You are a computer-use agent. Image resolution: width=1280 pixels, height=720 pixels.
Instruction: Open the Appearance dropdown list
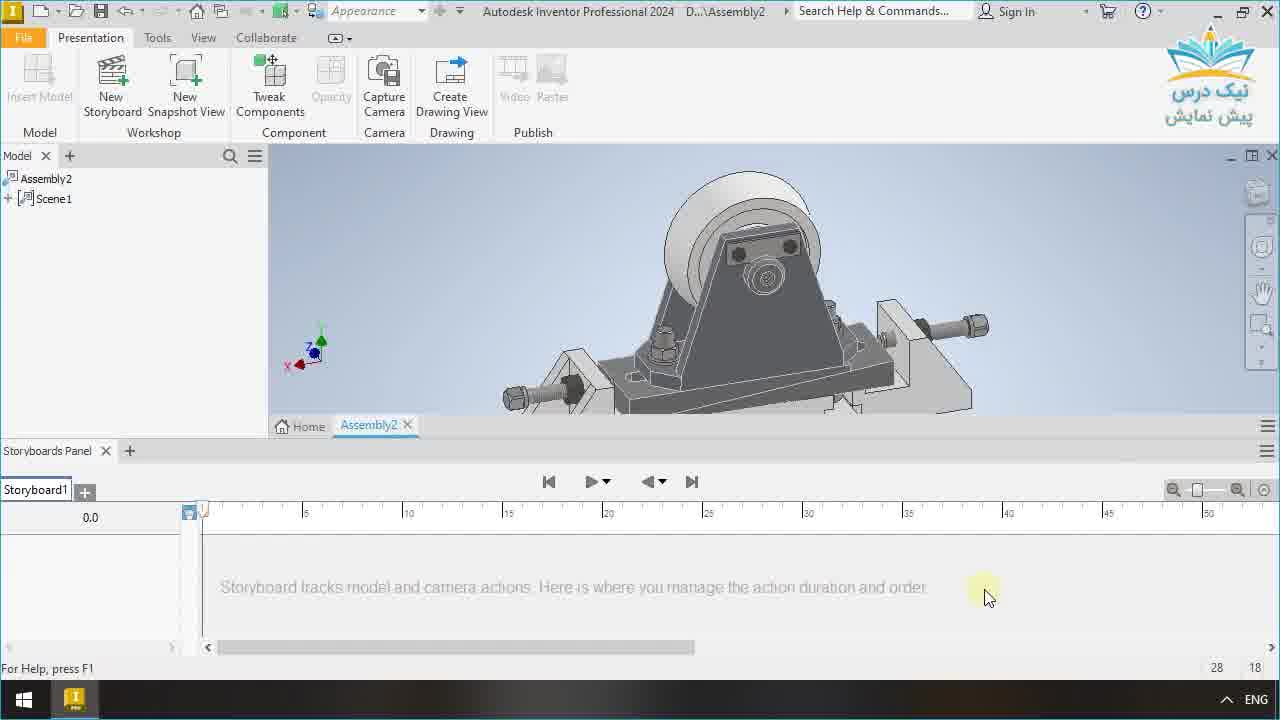click(420, 11)
